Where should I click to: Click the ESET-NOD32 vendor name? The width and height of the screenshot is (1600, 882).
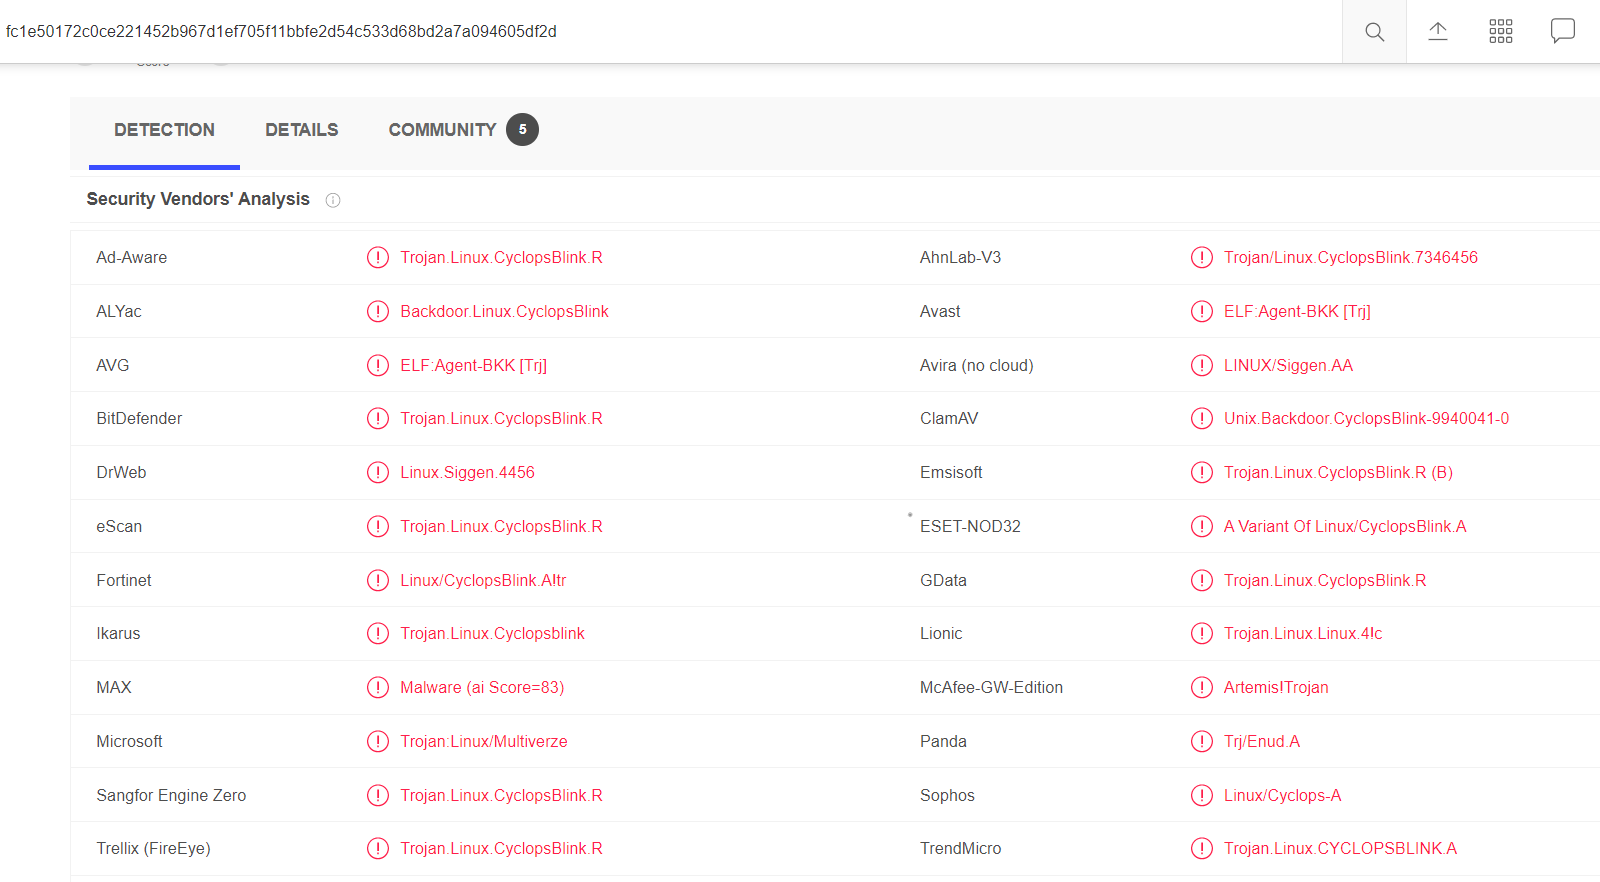coord(970,527)
